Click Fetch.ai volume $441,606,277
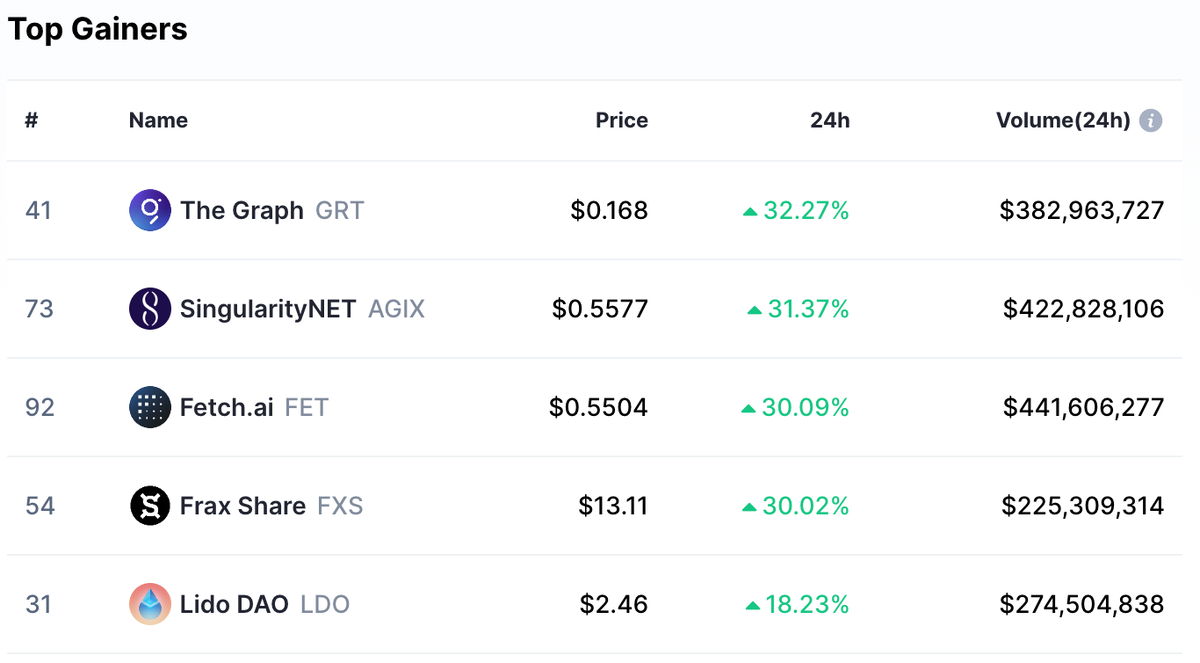 [x=1084, y=407]
